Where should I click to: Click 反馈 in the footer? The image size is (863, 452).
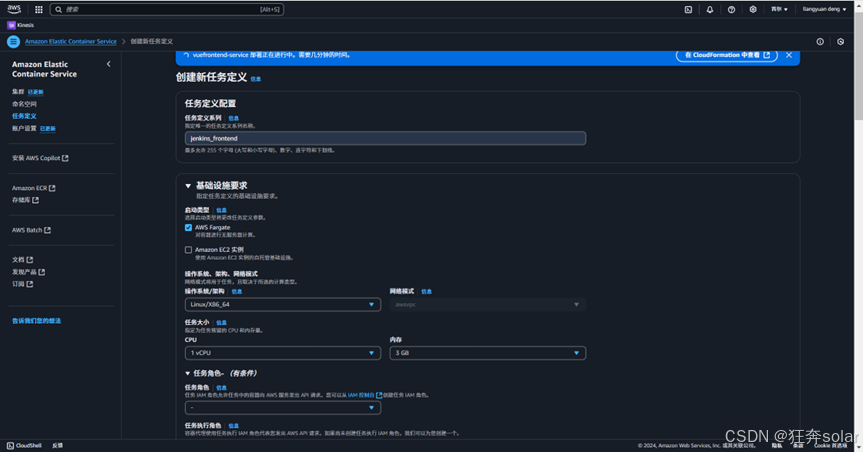click(x=57, y=445)
